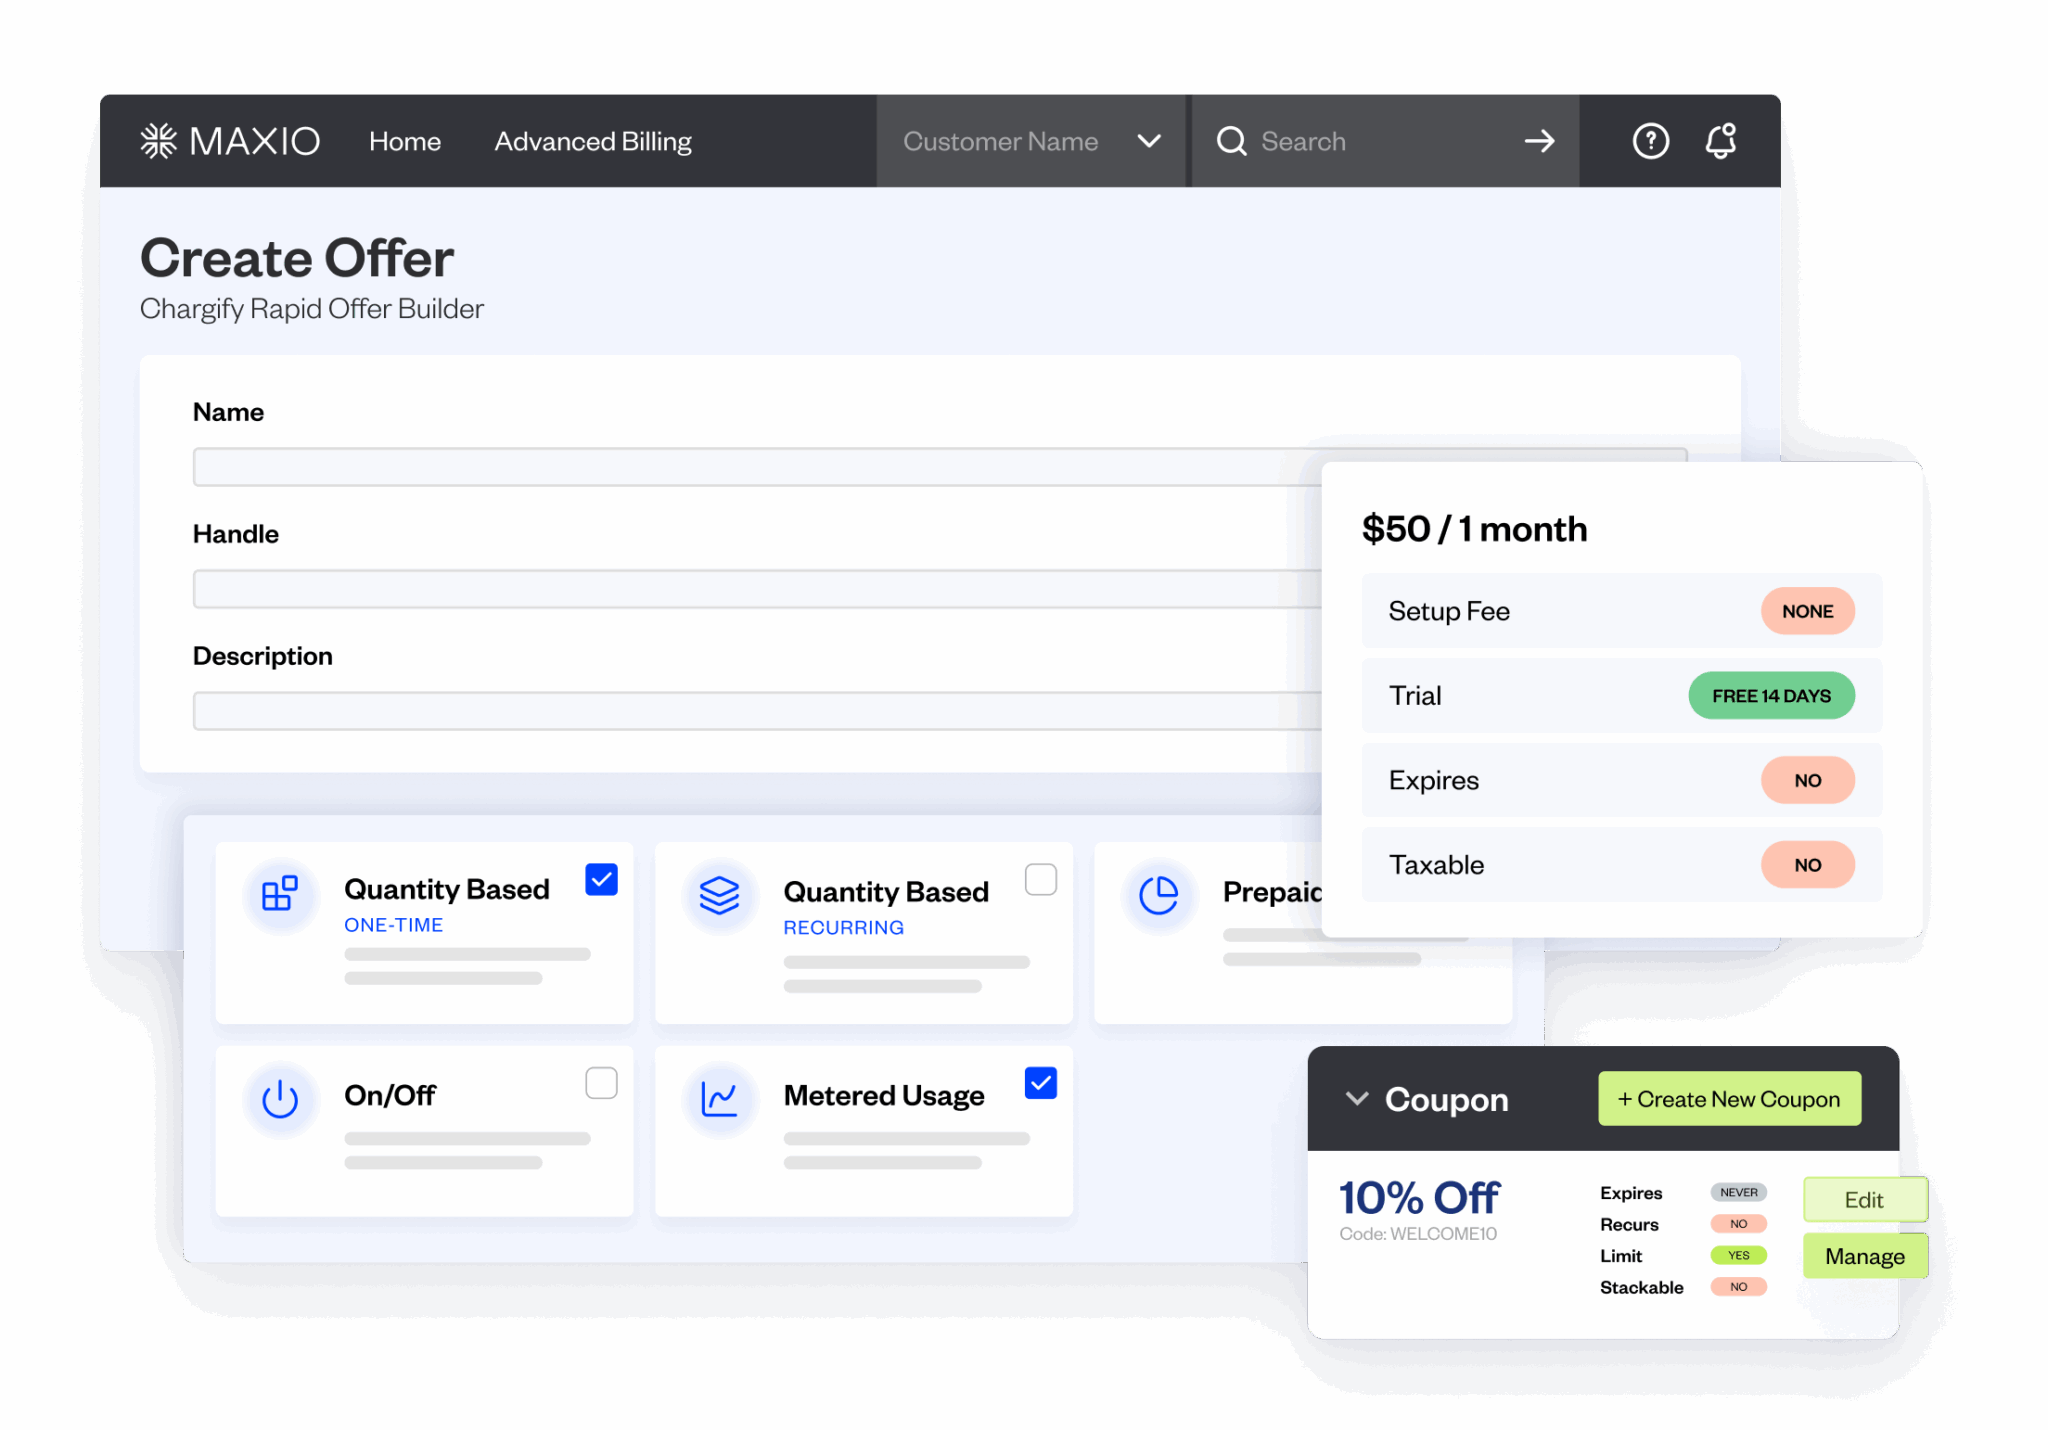The image size is (2048, 1430).
Task: Open the Customer Name dropdown
Action: (1148, 141)
